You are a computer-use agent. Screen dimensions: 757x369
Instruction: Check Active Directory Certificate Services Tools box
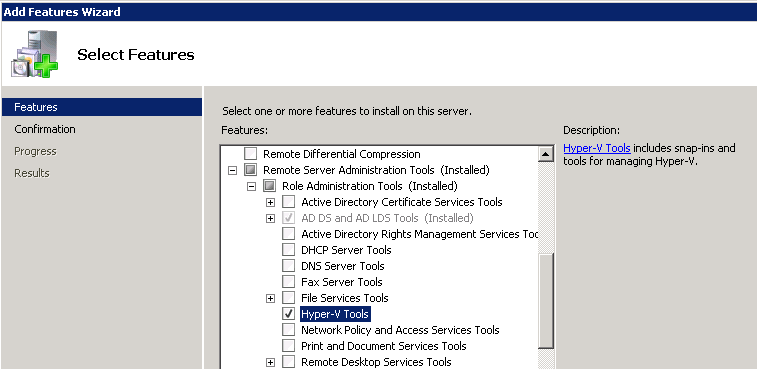click(x=288, y=202)
